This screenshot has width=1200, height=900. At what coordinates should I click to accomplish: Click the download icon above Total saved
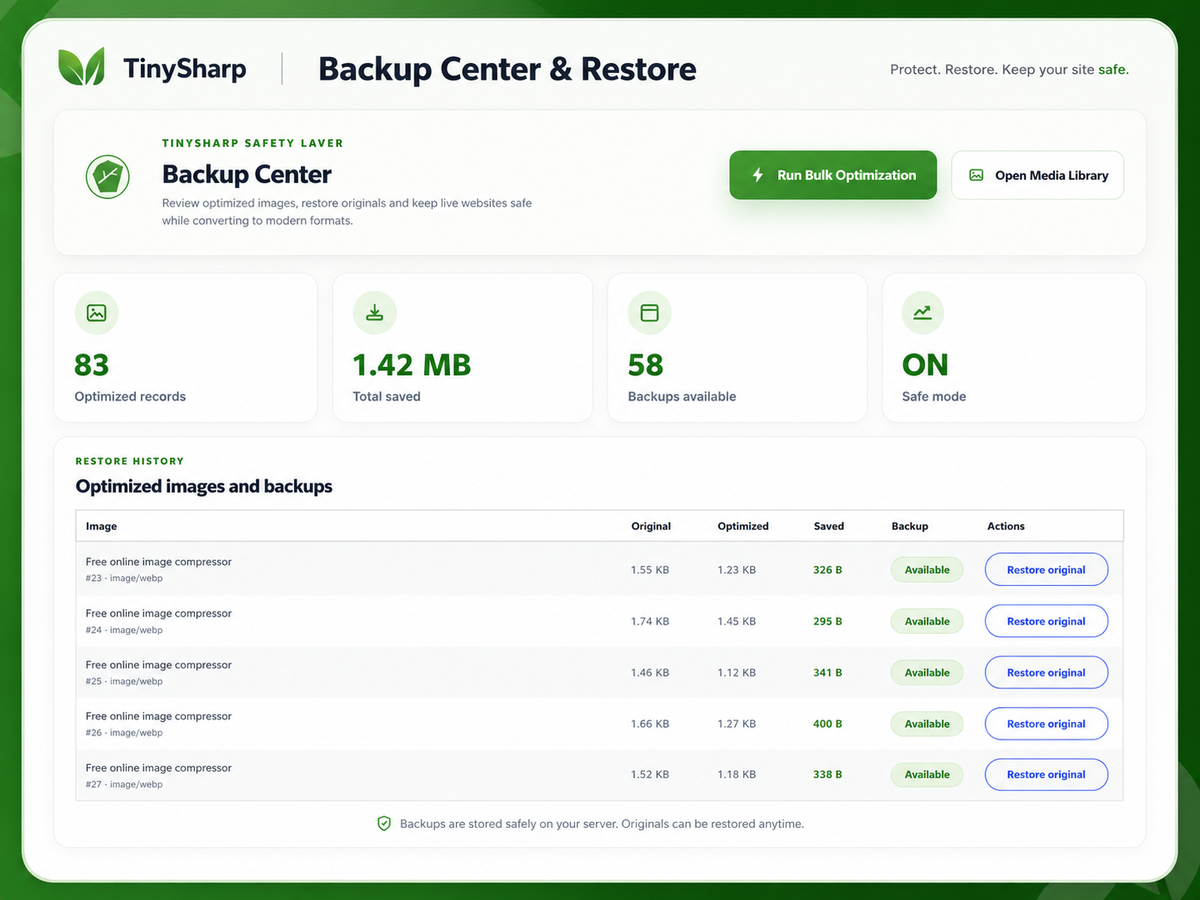pyautogui.click(x=375, y=313)
